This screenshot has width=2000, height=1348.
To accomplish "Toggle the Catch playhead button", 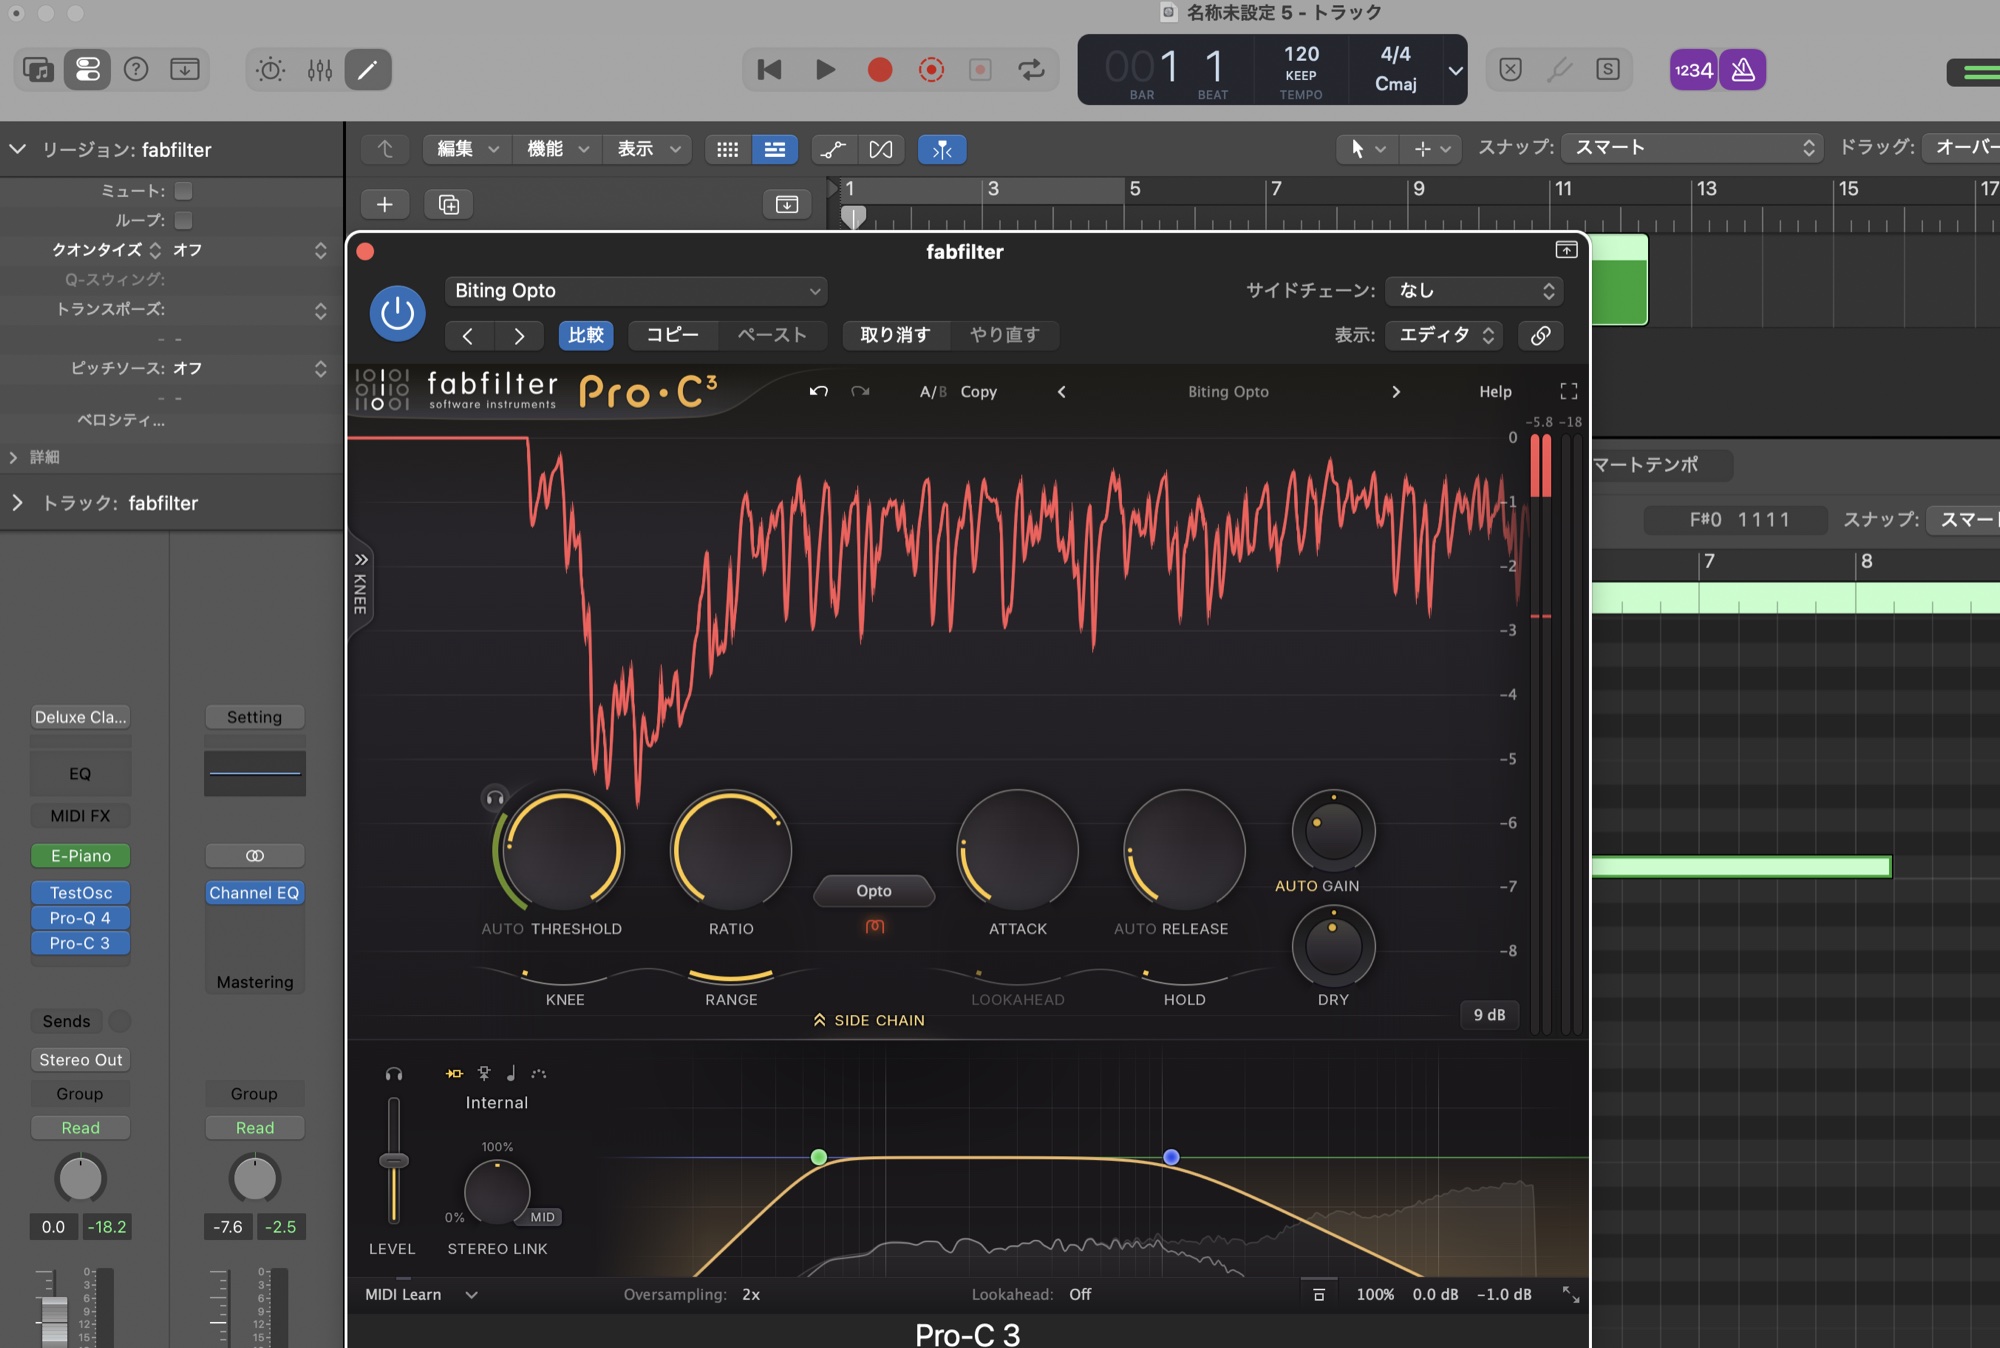I will click(x=942, y=149).
